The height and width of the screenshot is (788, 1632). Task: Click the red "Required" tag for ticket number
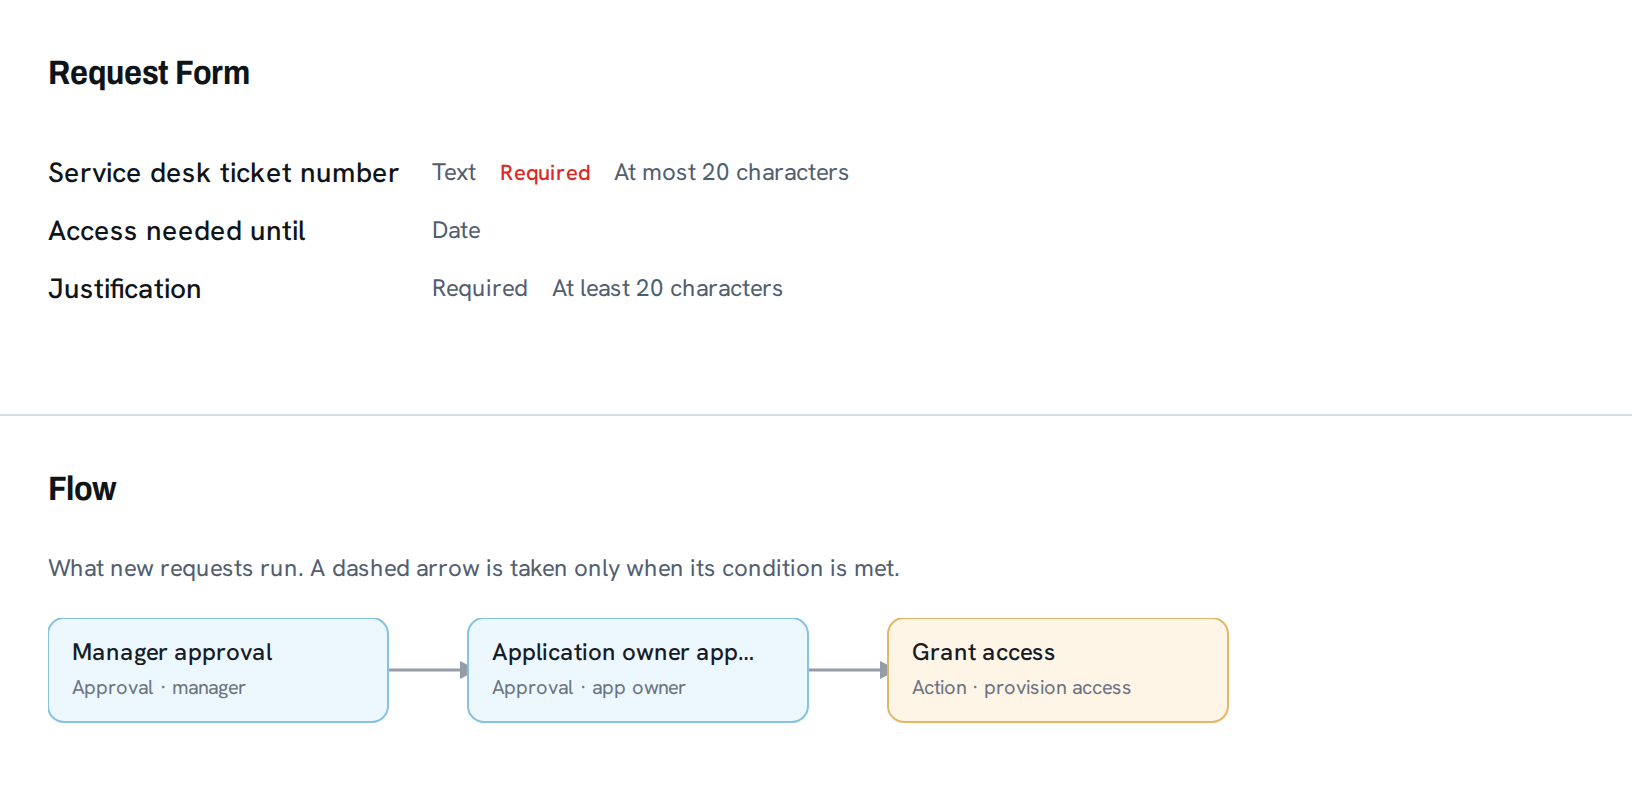(545, 173)
